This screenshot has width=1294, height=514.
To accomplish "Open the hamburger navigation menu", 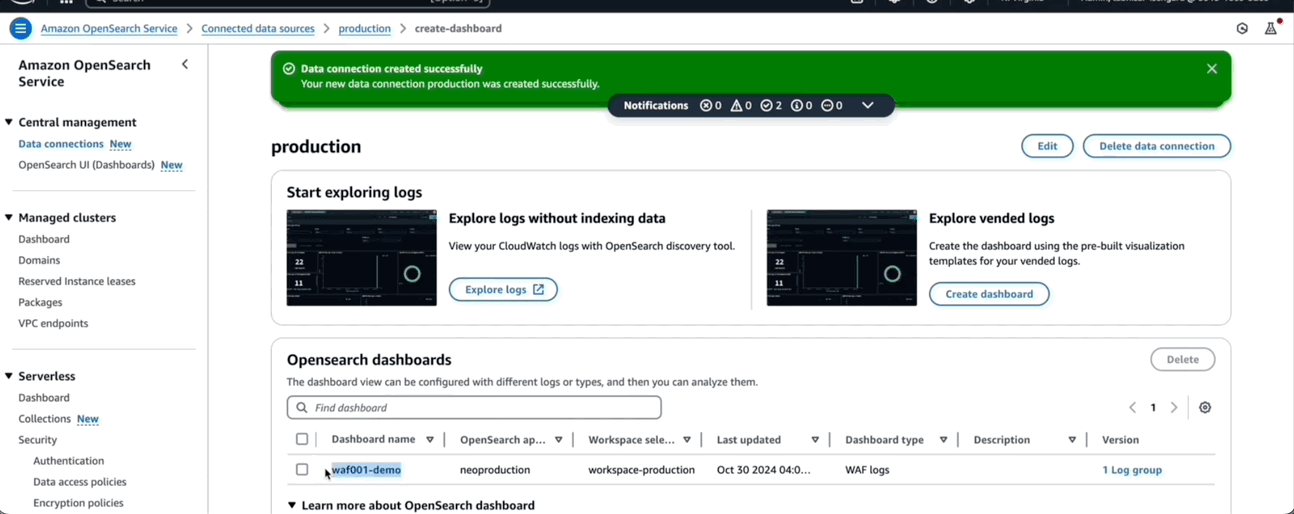I will pyautogui.click(x=20, y=29).
